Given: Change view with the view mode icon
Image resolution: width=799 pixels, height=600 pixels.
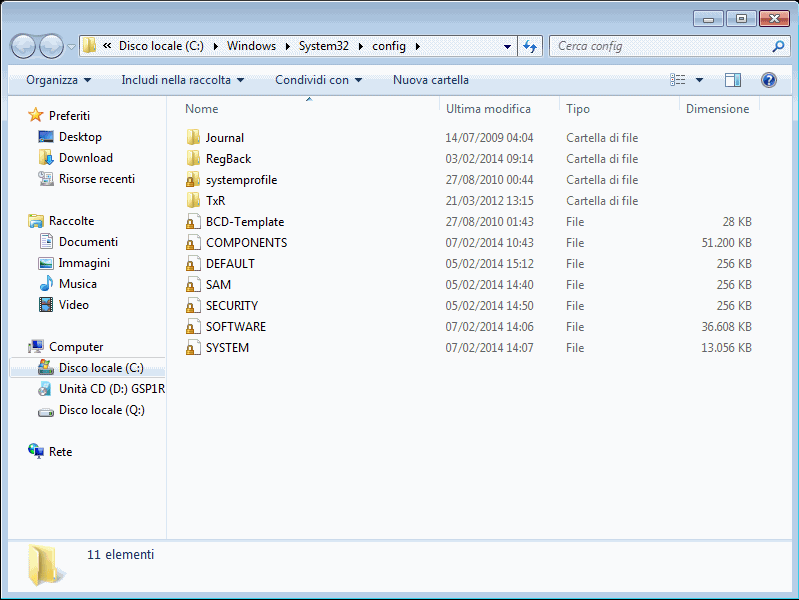Looking at the screenshot, I should click(x=677, y=80).
